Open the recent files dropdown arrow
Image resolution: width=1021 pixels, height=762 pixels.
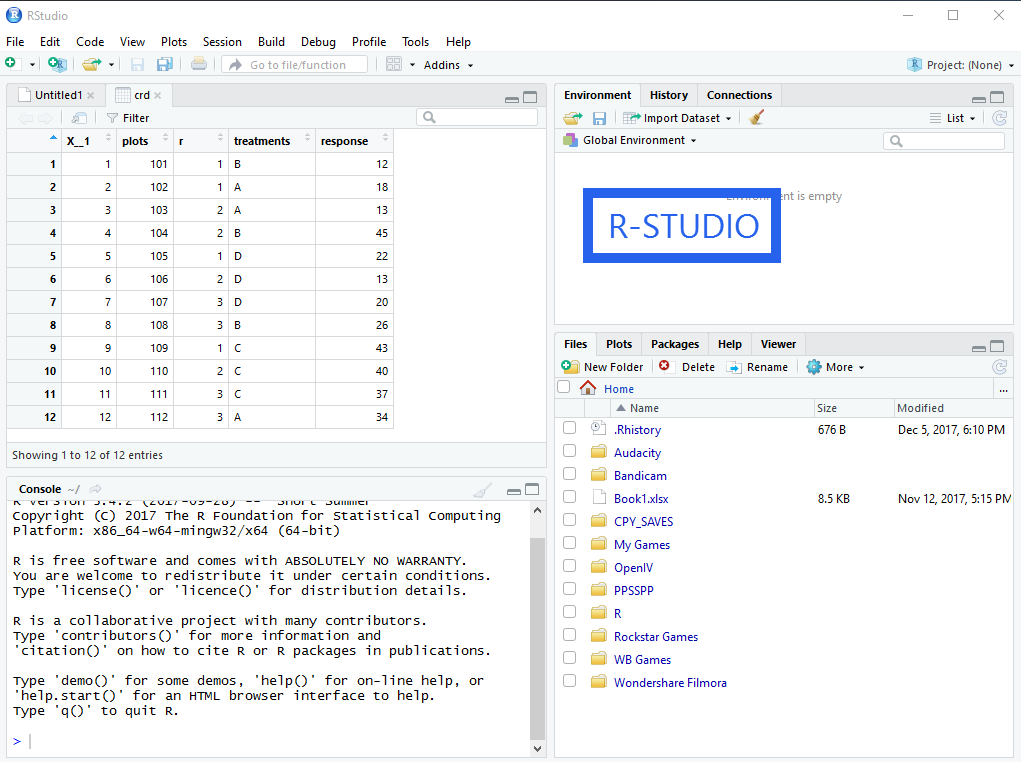[x=111, y=65]
